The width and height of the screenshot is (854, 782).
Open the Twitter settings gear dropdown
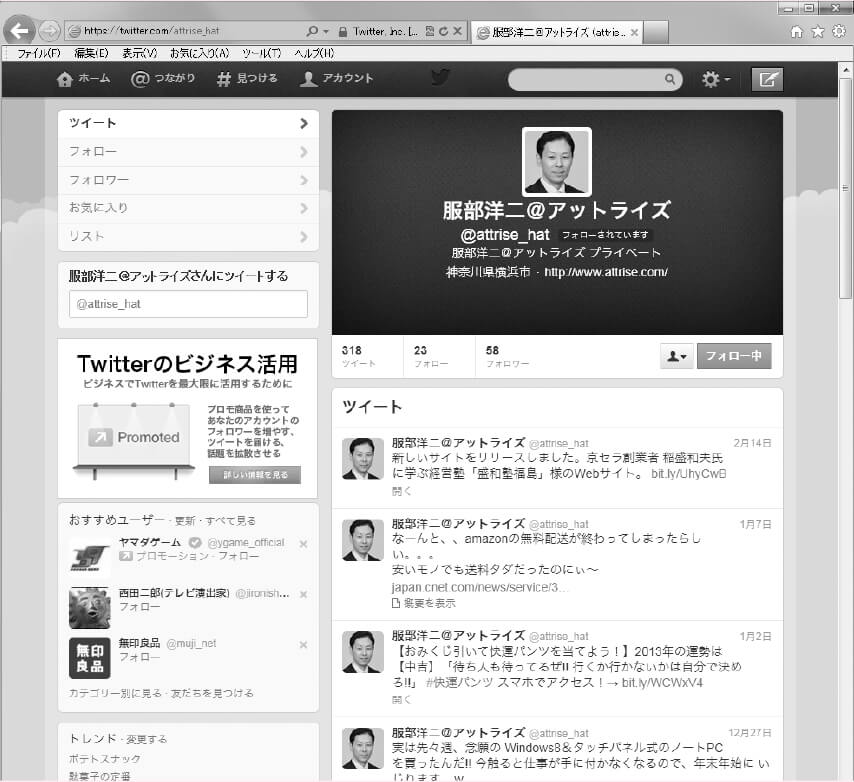coord(716,80)
